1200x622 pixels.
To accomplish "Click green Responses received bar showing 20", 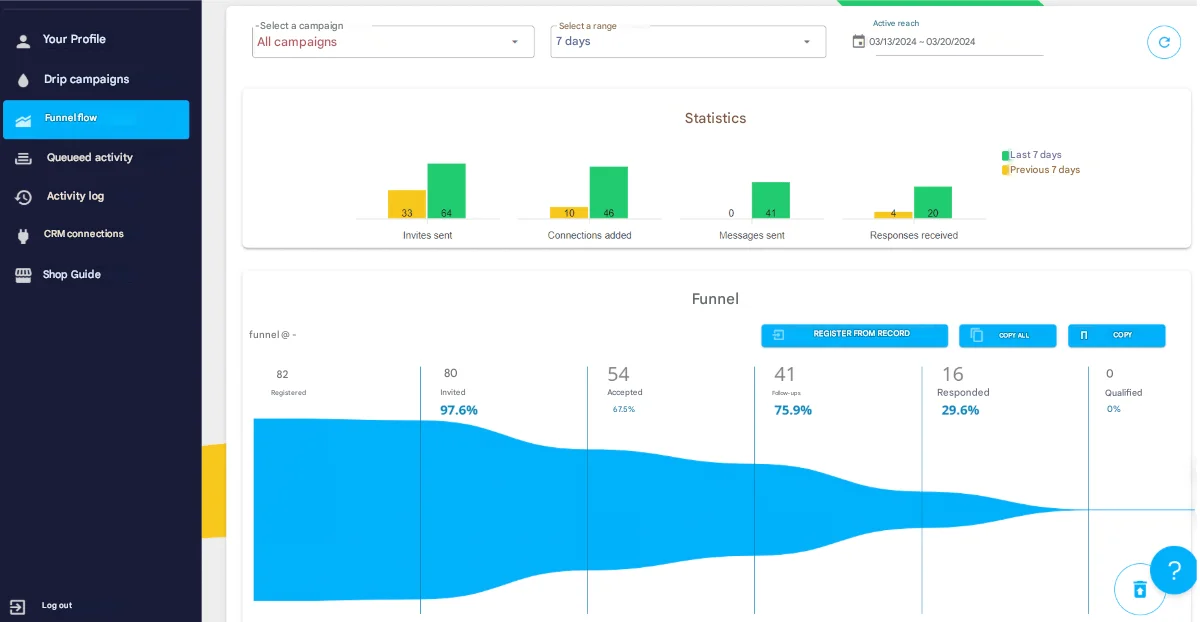I will pos(933,203).
